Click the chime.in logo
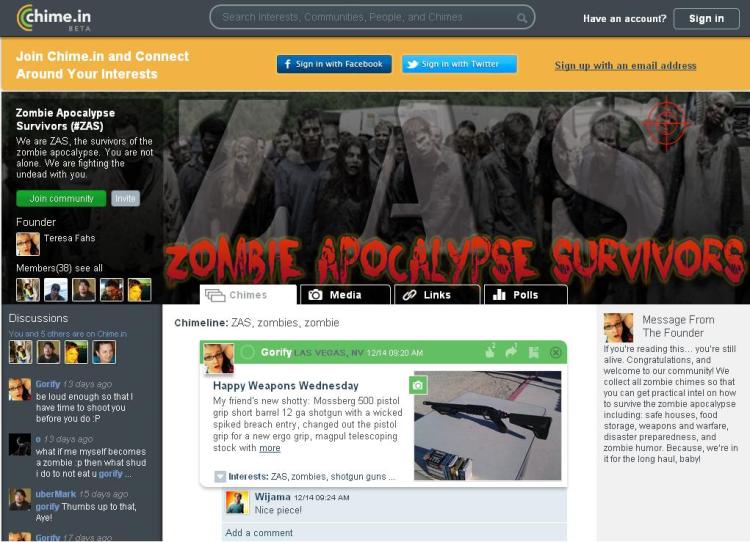 [x=54, y=17]
